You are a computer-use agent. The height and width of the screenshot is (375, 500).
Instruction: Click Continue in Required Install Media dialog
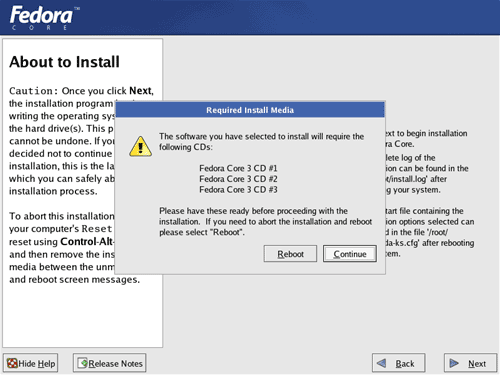(x=350, y=254)
